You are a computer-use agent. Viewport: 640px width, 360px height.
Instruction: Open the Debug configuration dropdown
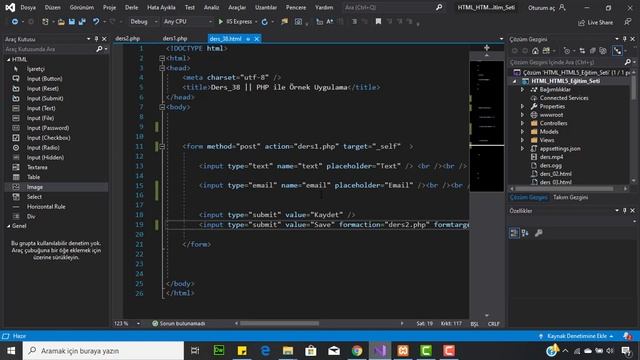[144, 22]
